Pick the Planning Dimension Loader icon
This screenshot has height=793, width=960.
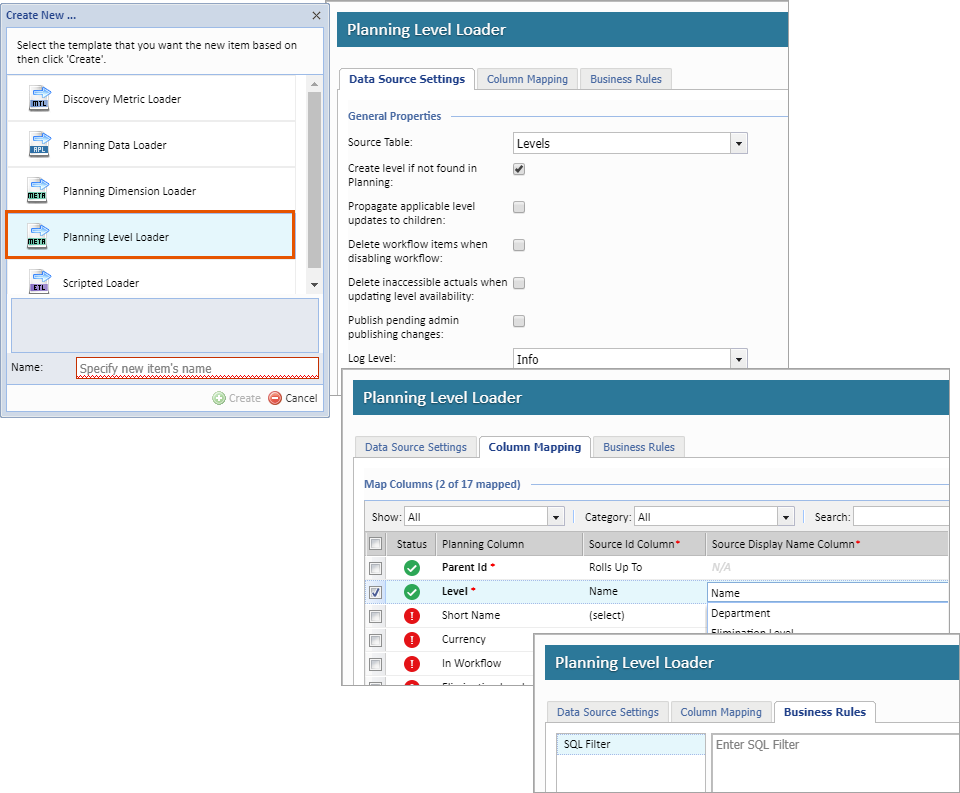pos(39,190)
